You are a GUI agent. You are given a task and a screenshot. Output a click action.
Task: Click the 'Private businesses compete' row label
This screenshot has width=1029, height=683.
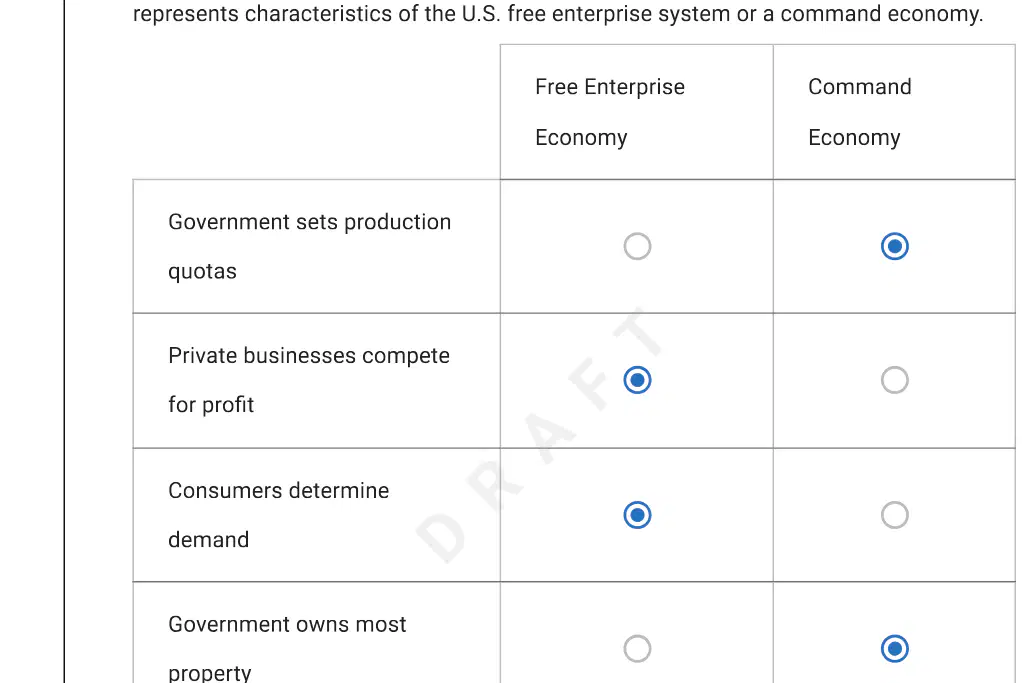click(x=309, y=356)
